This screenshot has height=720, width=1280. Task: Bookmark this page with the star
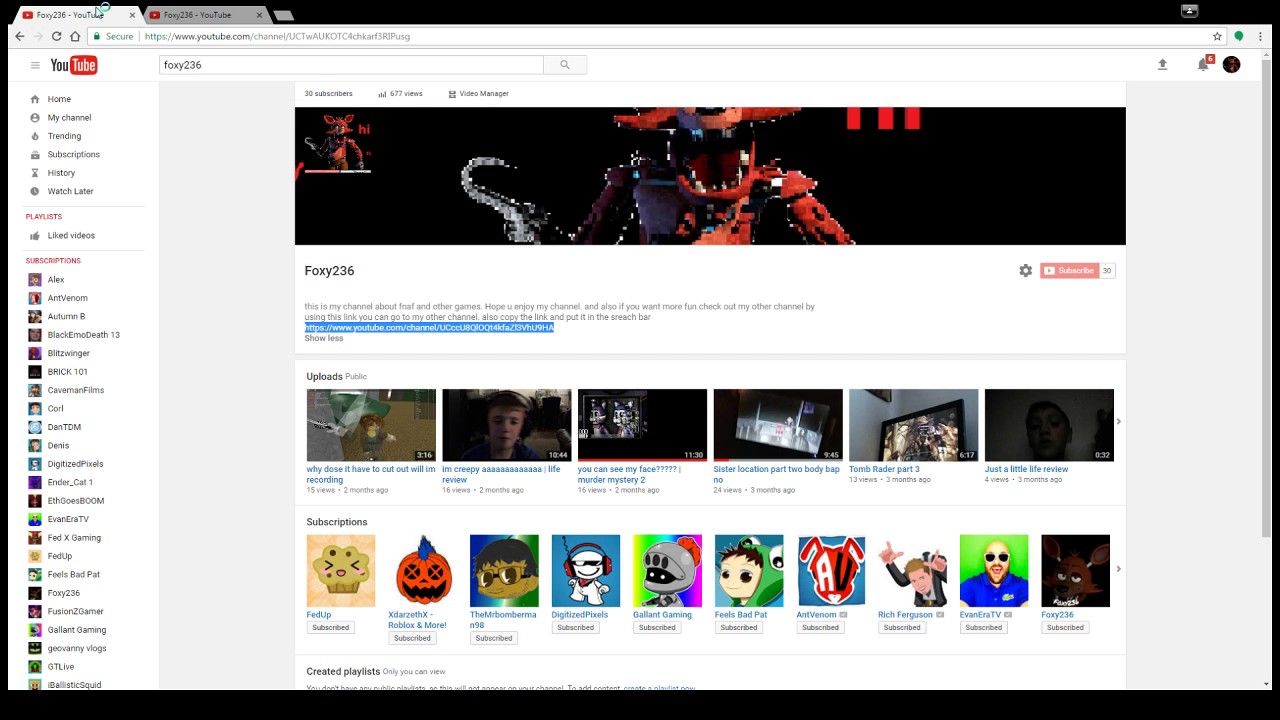pos(1217,36)
